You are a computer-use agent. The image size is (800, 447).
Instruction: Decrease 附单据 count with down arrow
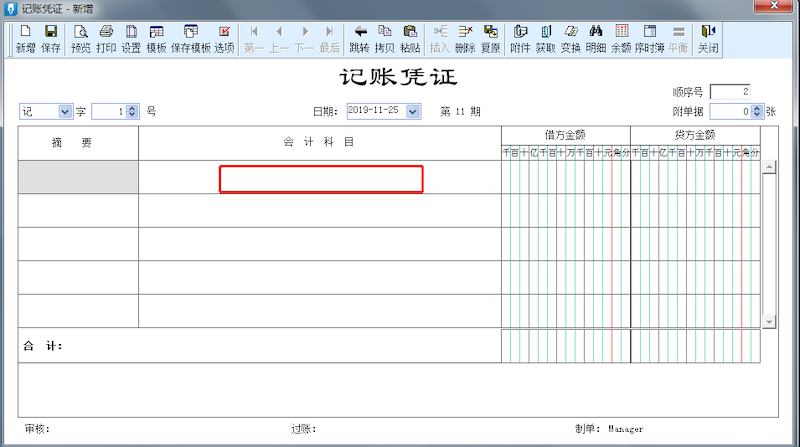tap(757, 115)
